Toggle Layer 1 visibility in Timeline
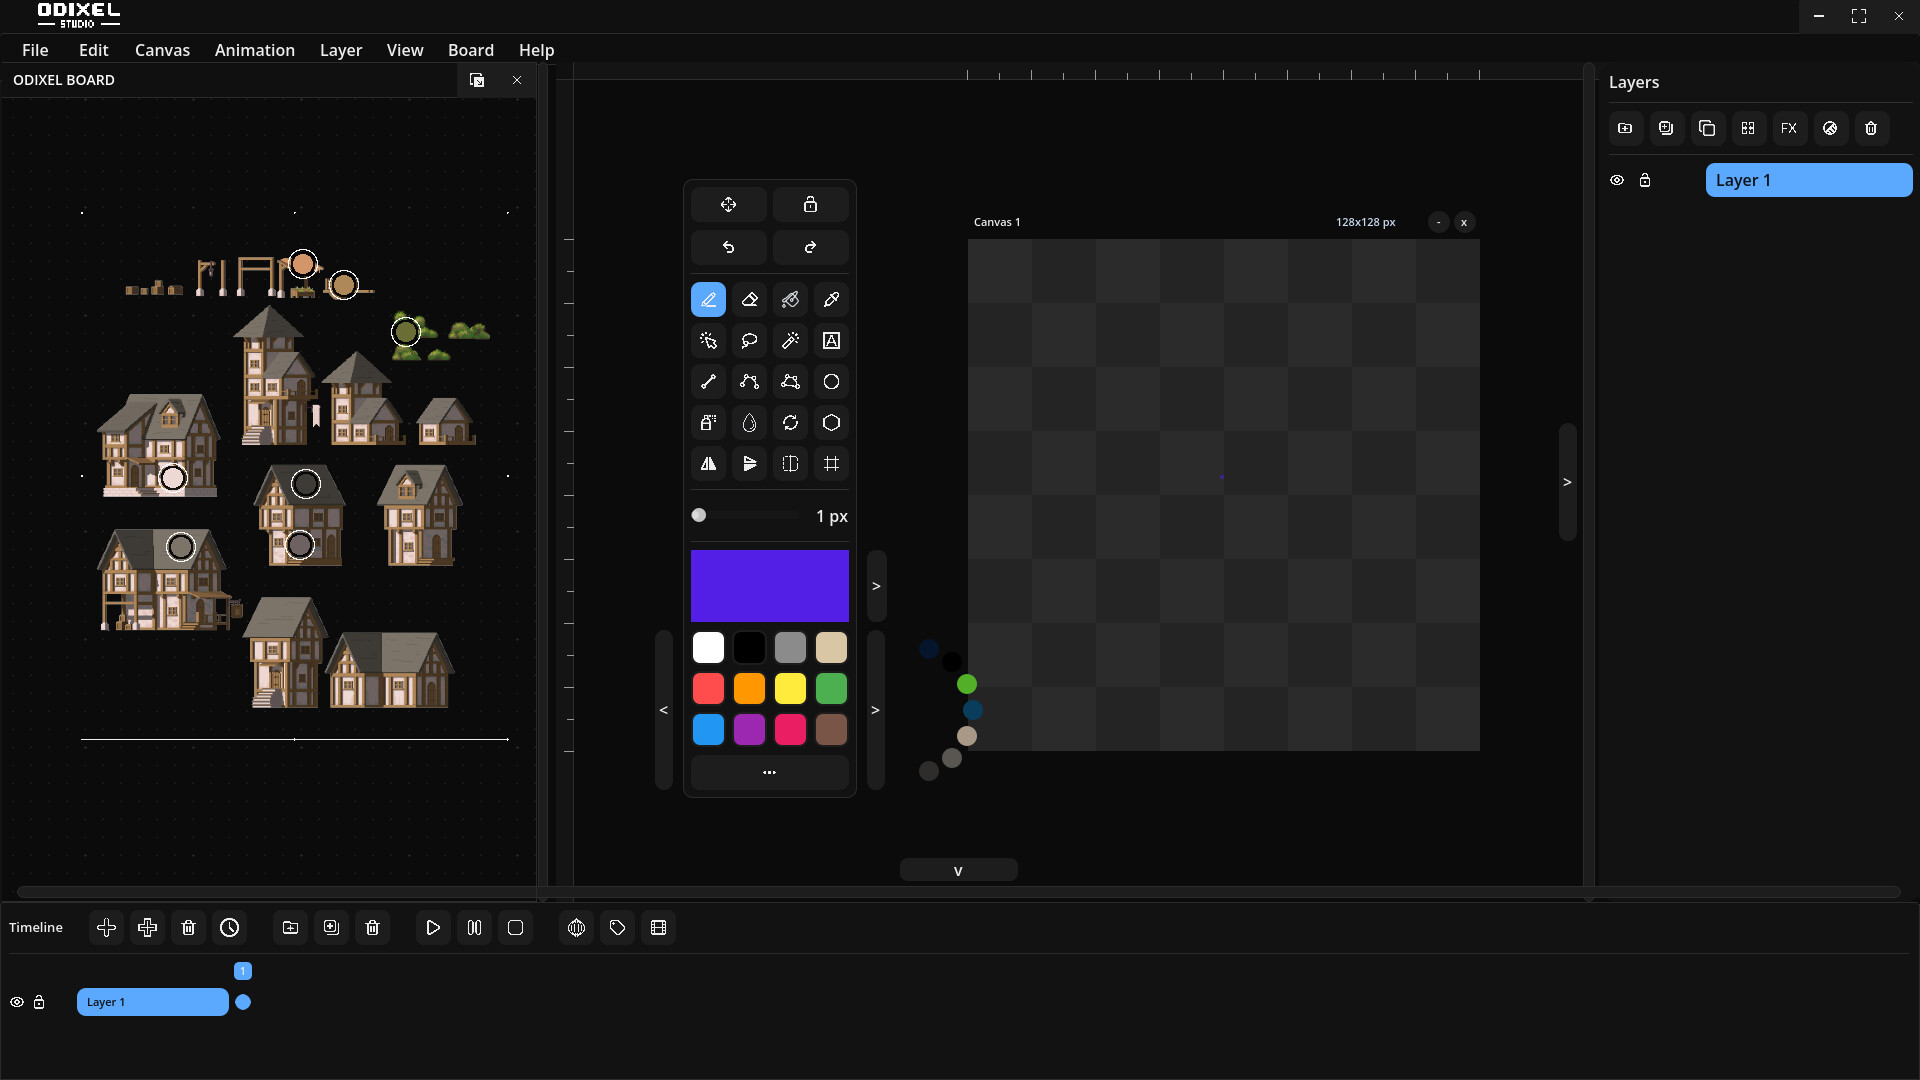 [17, 1002]
